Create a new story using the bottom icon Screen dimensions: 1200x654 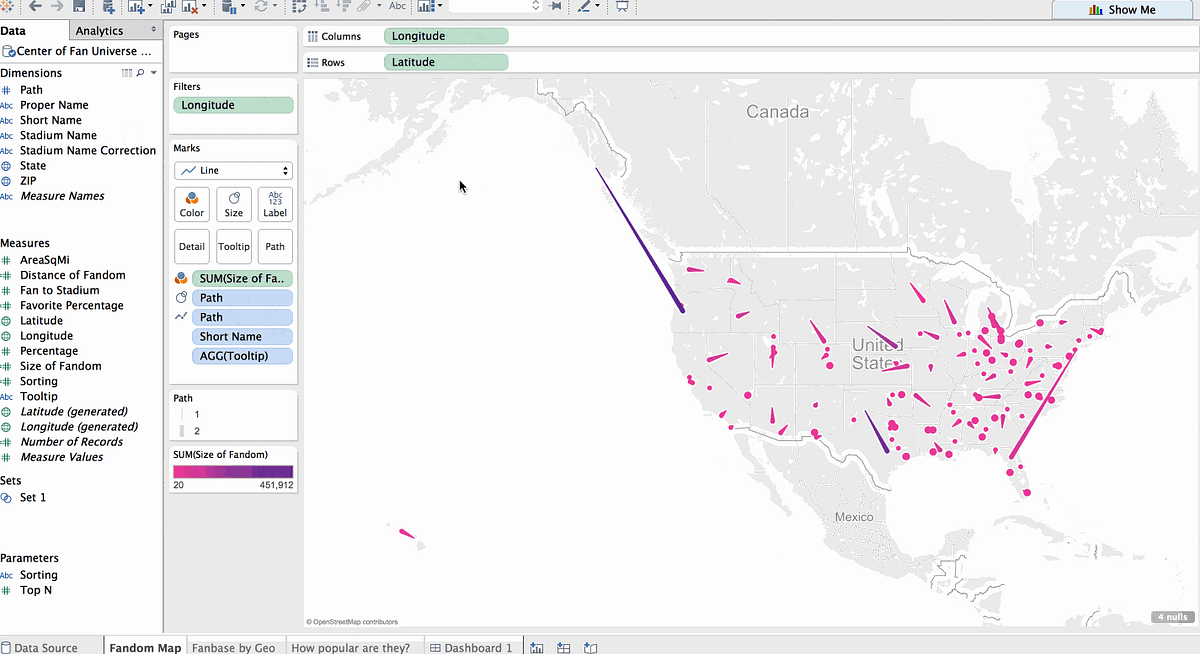pos(590,647)
